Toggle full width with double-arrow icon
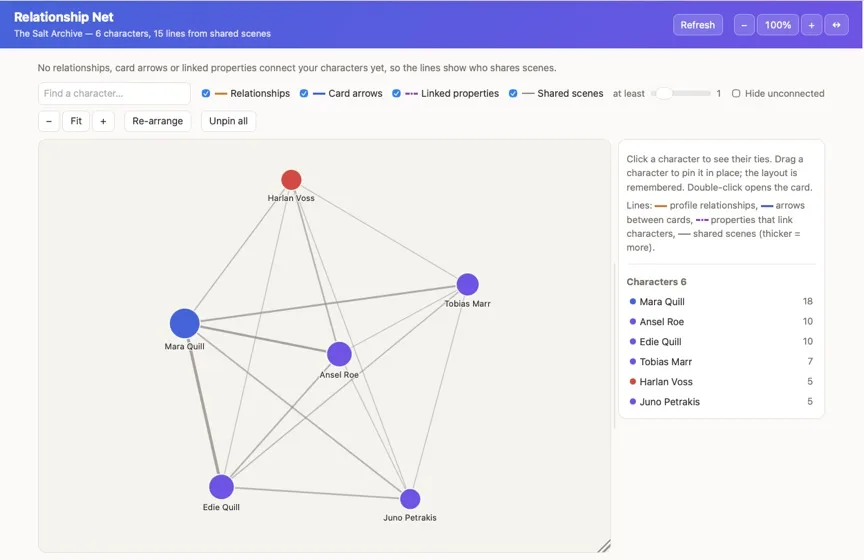The width and height of the screenshot is (864, 560). [836, 25]
